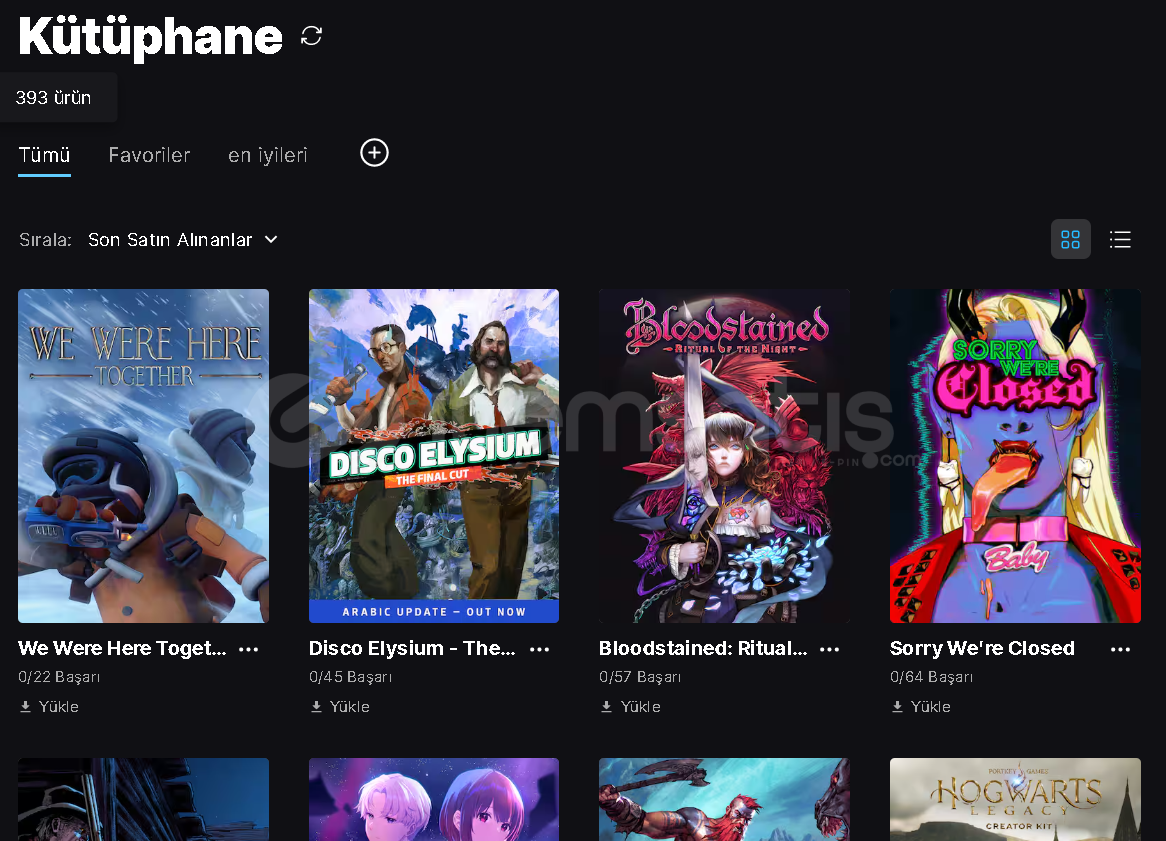
Task: Click Yükle under Bloodstained: Ritual
Action: 631,706
